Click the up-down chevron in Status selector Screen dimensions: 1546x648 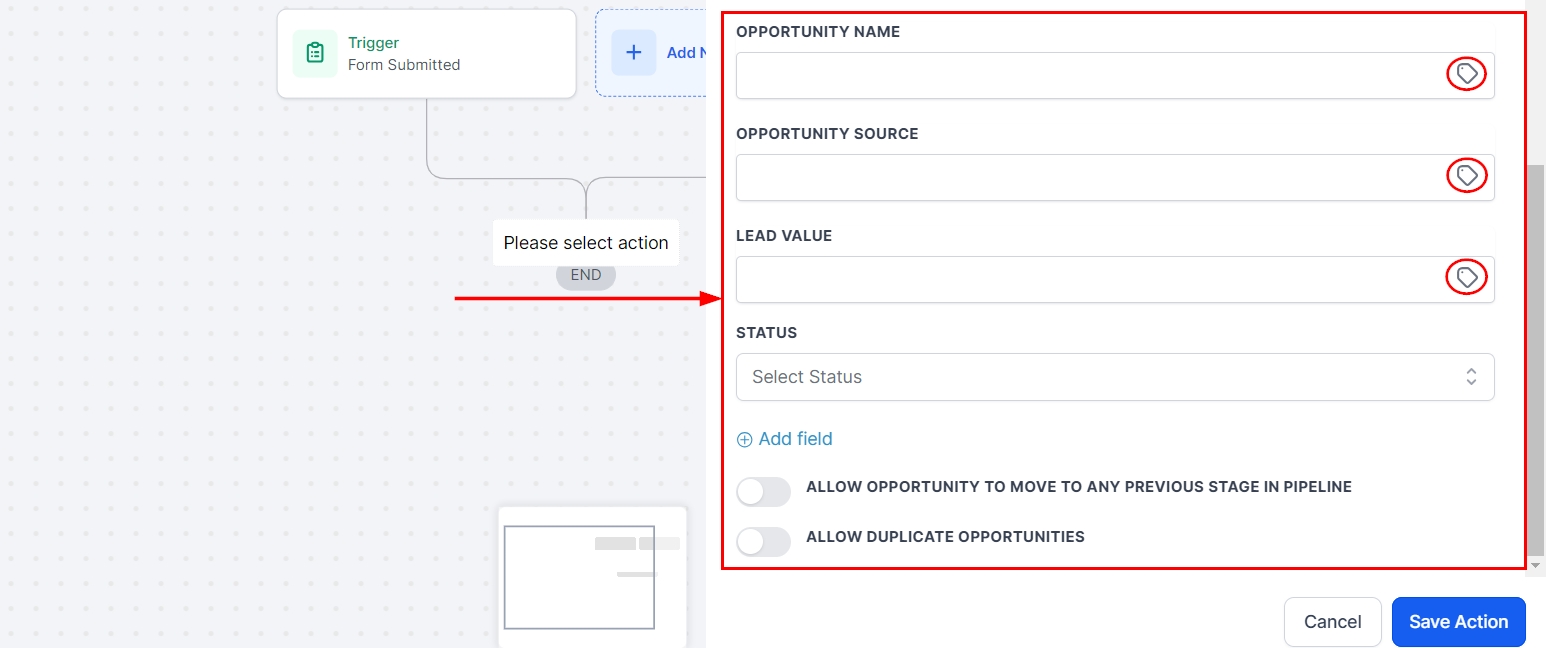click(x=1471, y=377)
